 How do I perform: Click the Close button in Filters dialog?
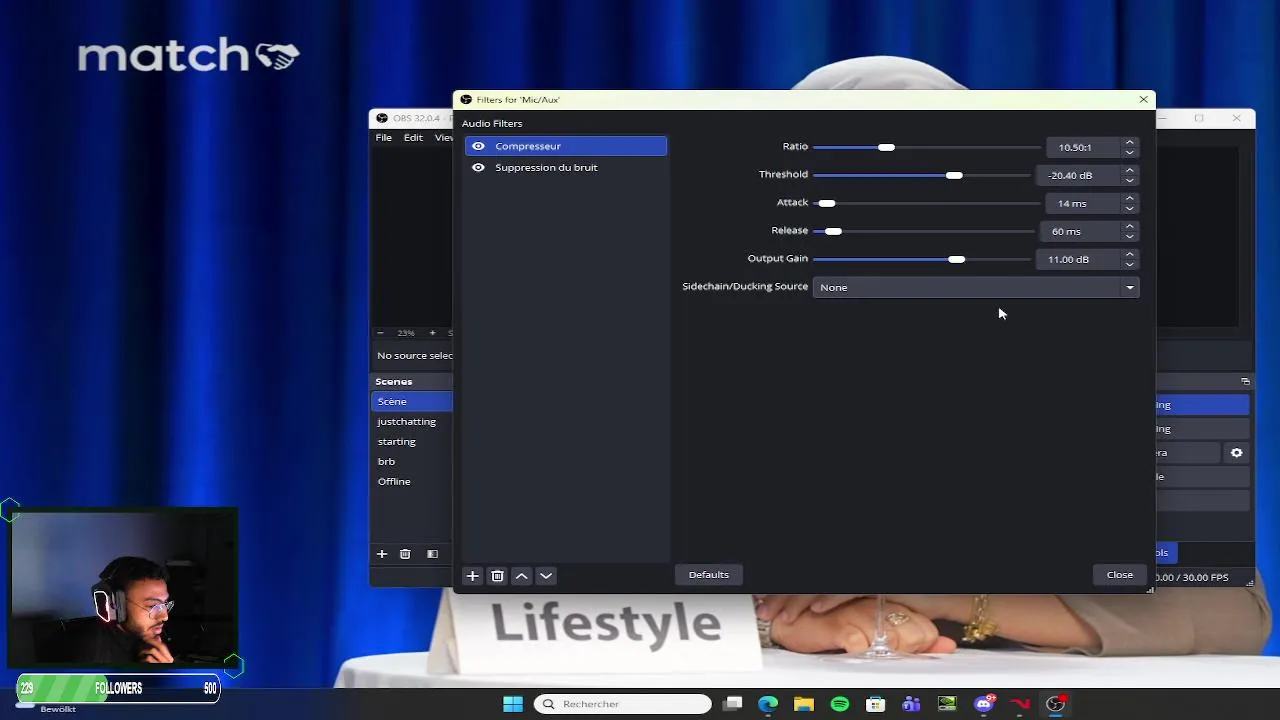tap(1120, 575)
